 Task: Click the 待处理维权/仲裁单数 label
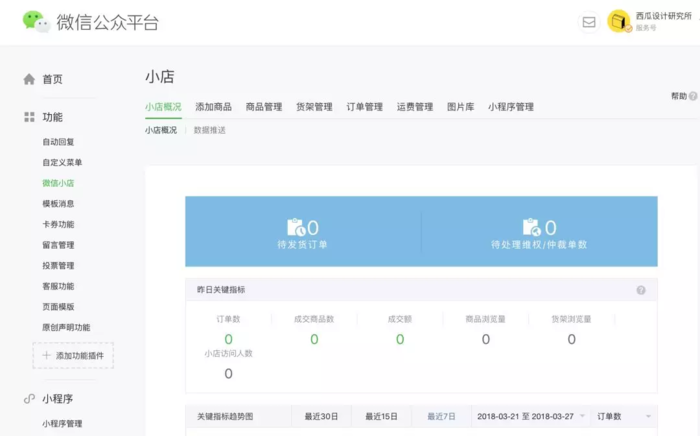pyautogui.click(x=539, y=245)
